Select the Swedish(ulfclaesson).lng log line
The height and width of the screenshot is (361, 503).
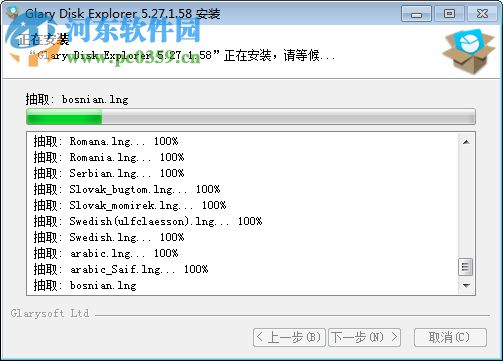148,221
